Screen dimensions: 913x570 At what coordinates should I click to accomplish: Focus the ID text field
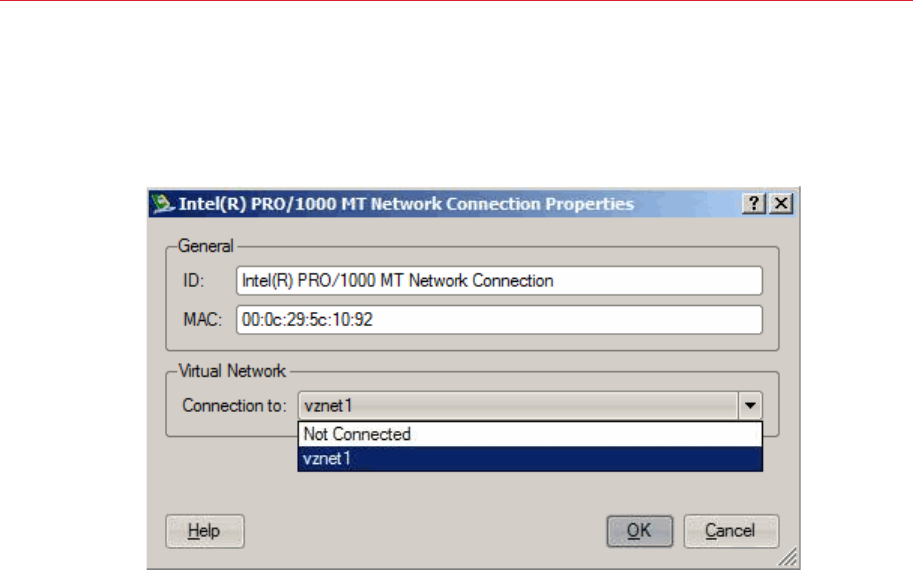pos(499,281)
